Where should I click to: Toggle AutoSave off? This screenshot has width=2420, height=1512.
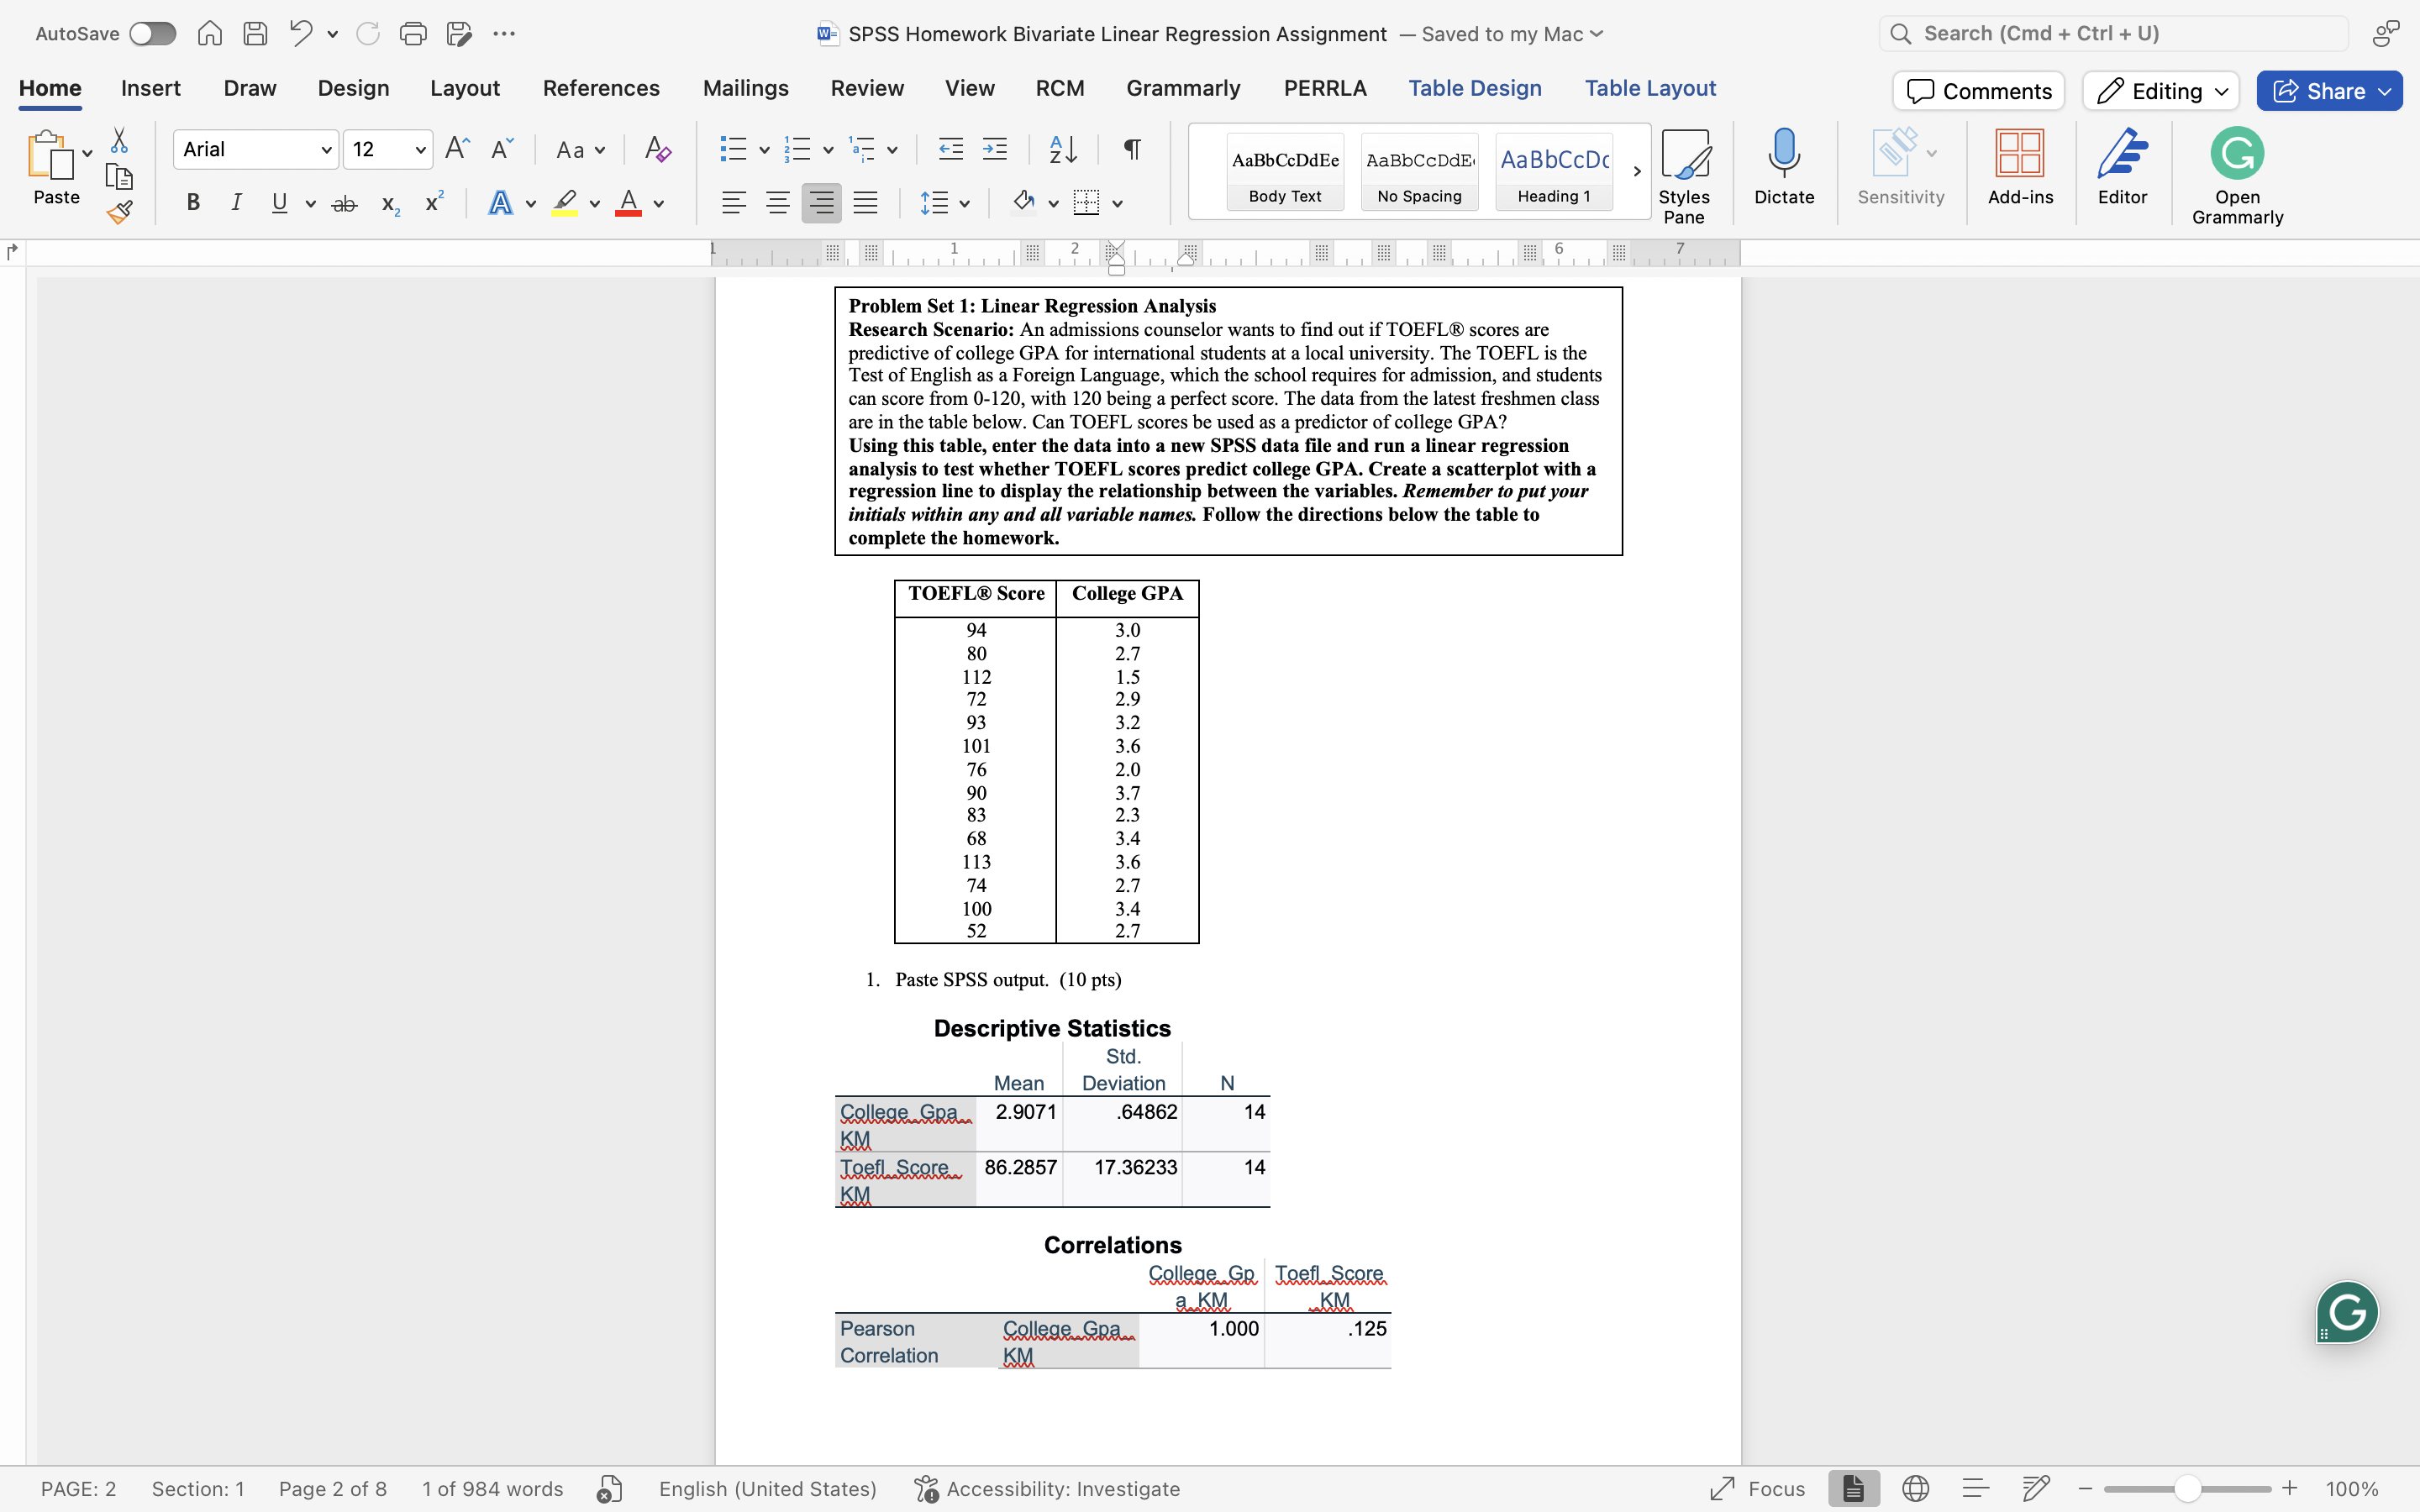click(152, 33)
